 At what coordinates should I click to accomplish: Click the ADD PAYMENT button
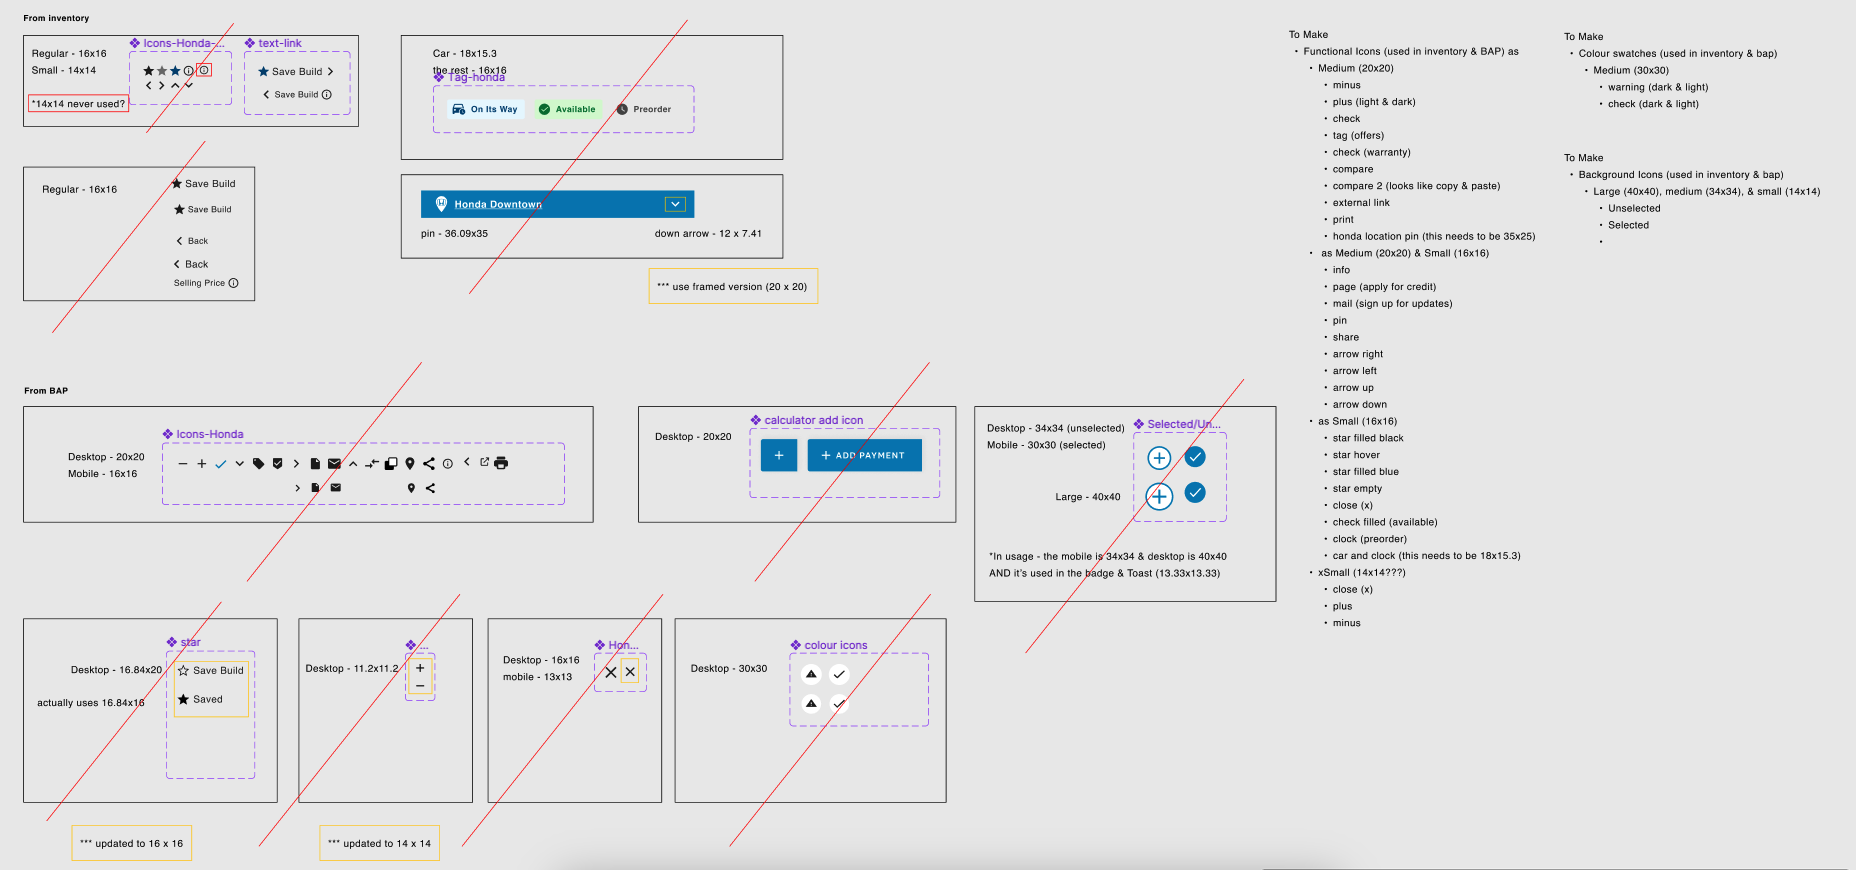point(865,455)
